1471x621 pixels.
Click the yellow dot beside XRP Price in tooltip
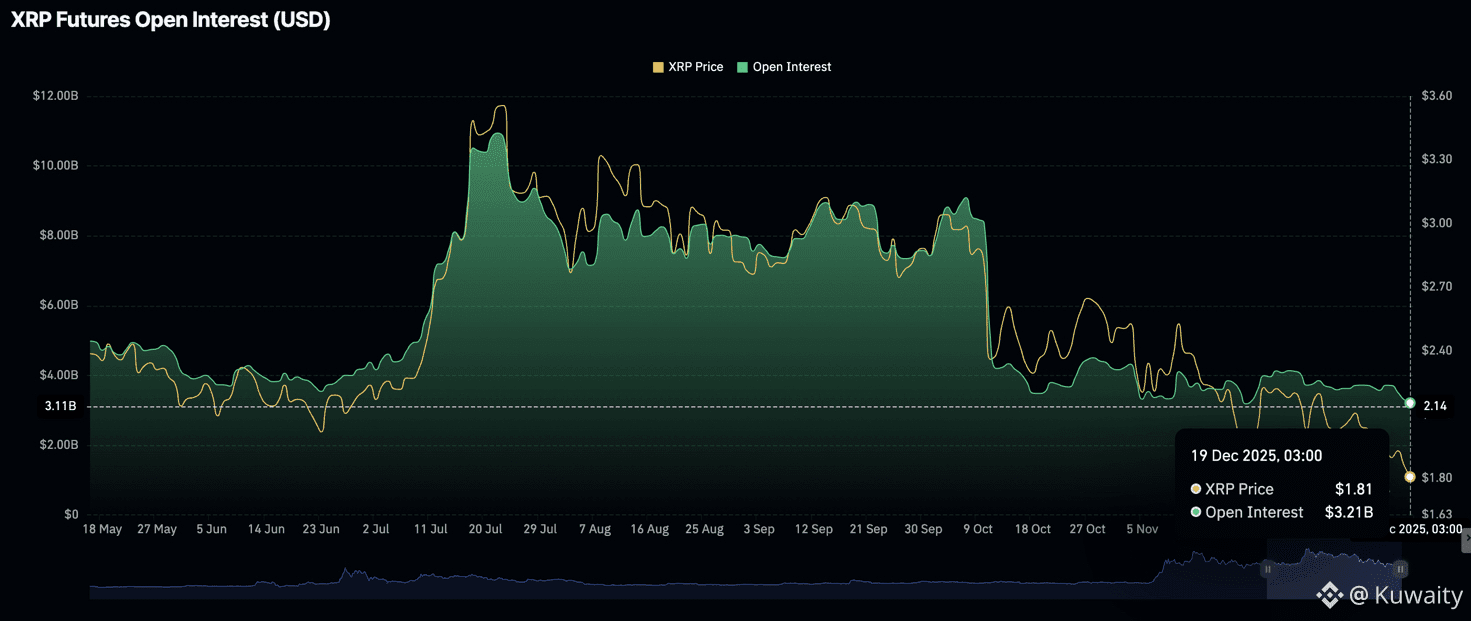pos(1196,489)
